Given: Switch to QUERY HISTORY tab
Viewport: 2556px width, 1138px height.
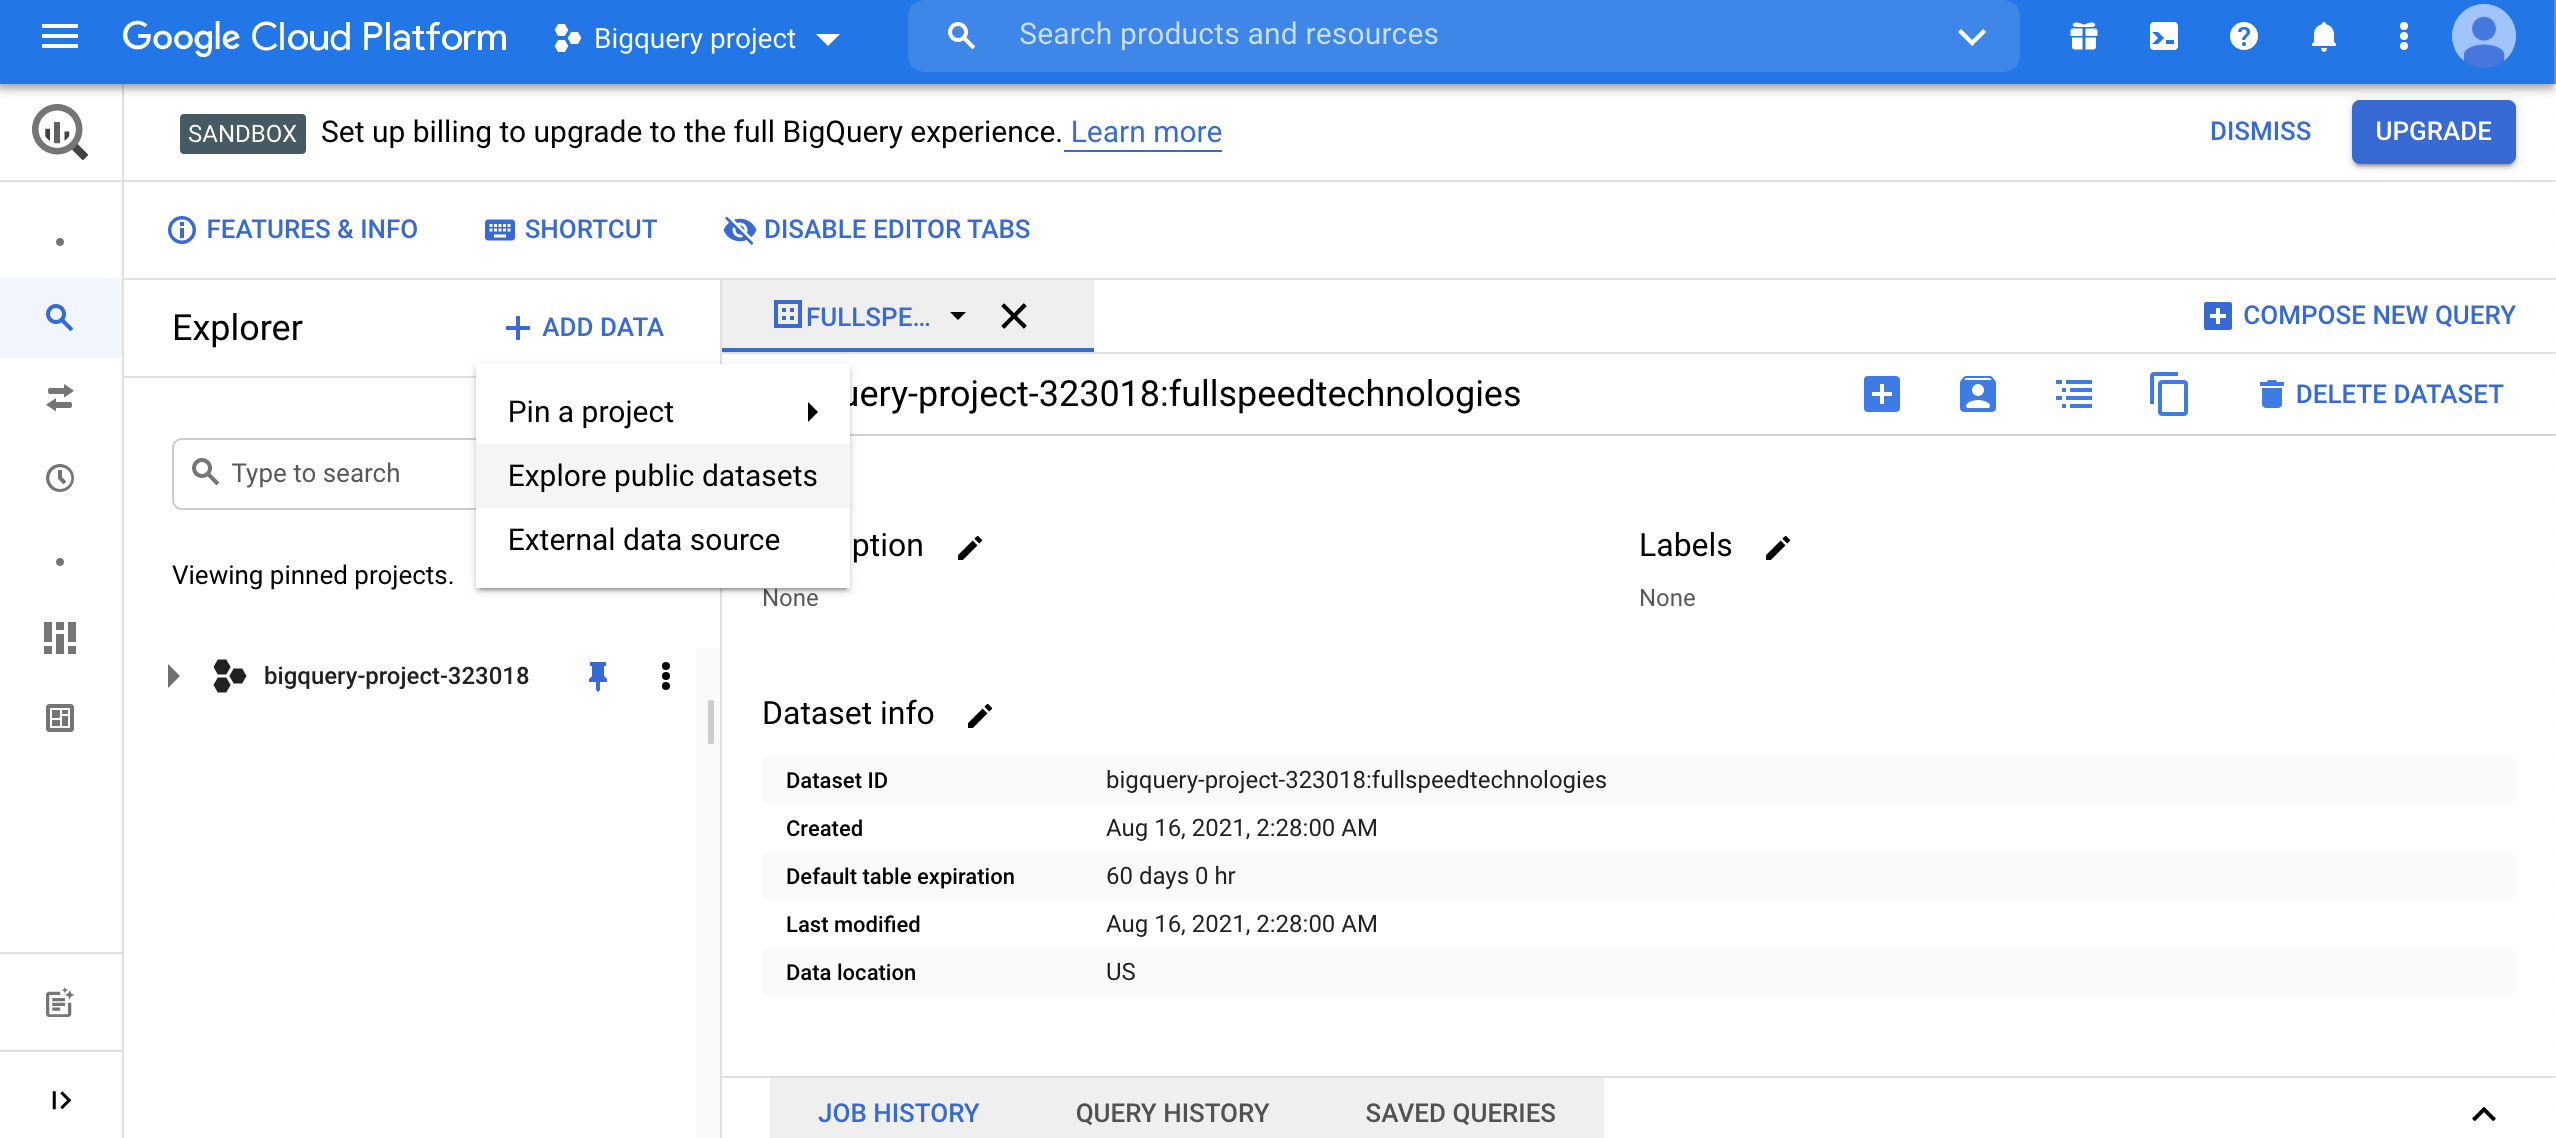Looking at the screenshot, I should pos(1172,1113).
